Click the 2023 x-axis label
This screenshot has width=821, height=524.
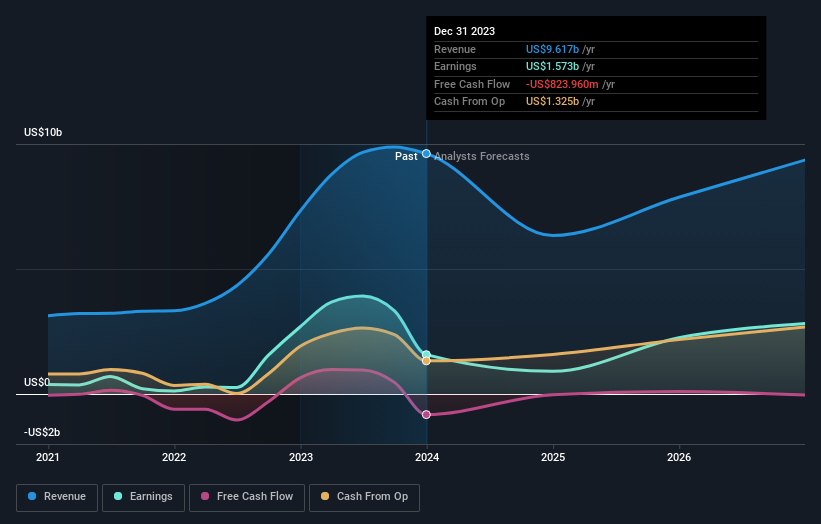pos(301,457)
